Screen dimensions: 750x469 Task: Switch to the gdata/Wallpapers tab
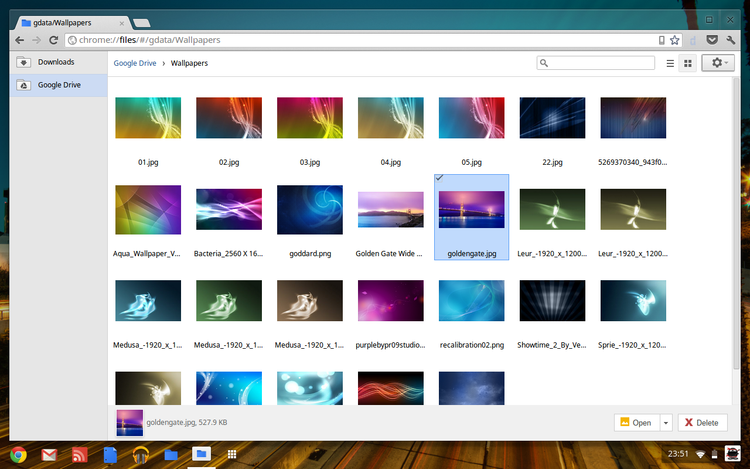(x=70, y=20)
